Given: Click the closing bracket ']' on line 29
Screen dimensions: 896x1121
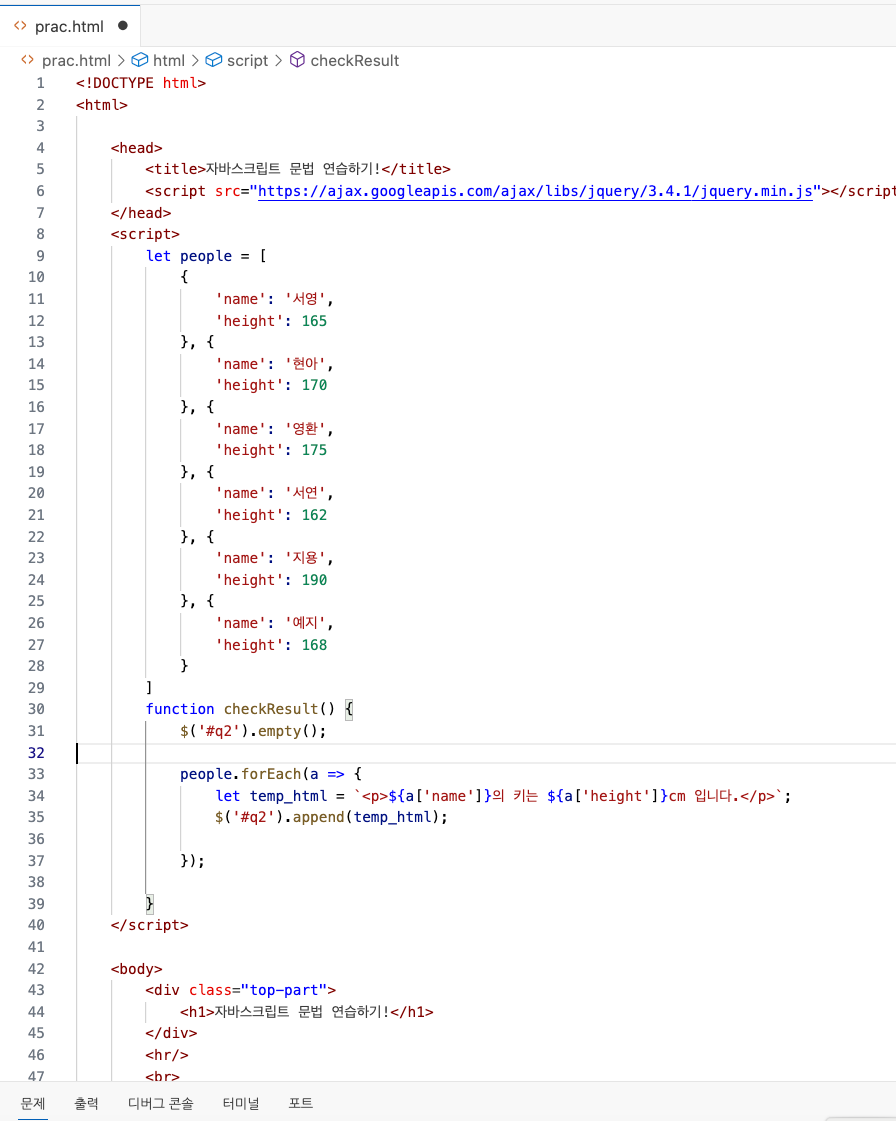Looking at the screenshot, I should (149, 688).
